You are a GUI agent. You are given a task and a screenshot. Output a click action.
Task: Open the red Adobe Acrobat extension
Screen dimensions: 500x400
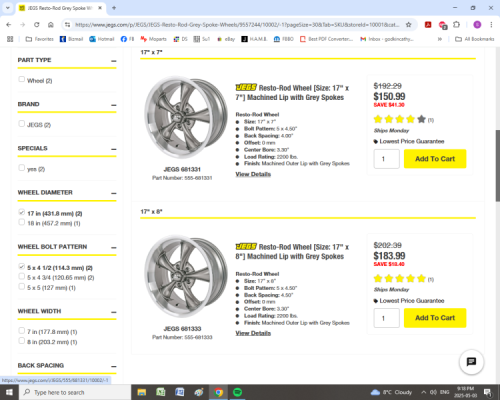pyautogui.click(x=428, y=25)
